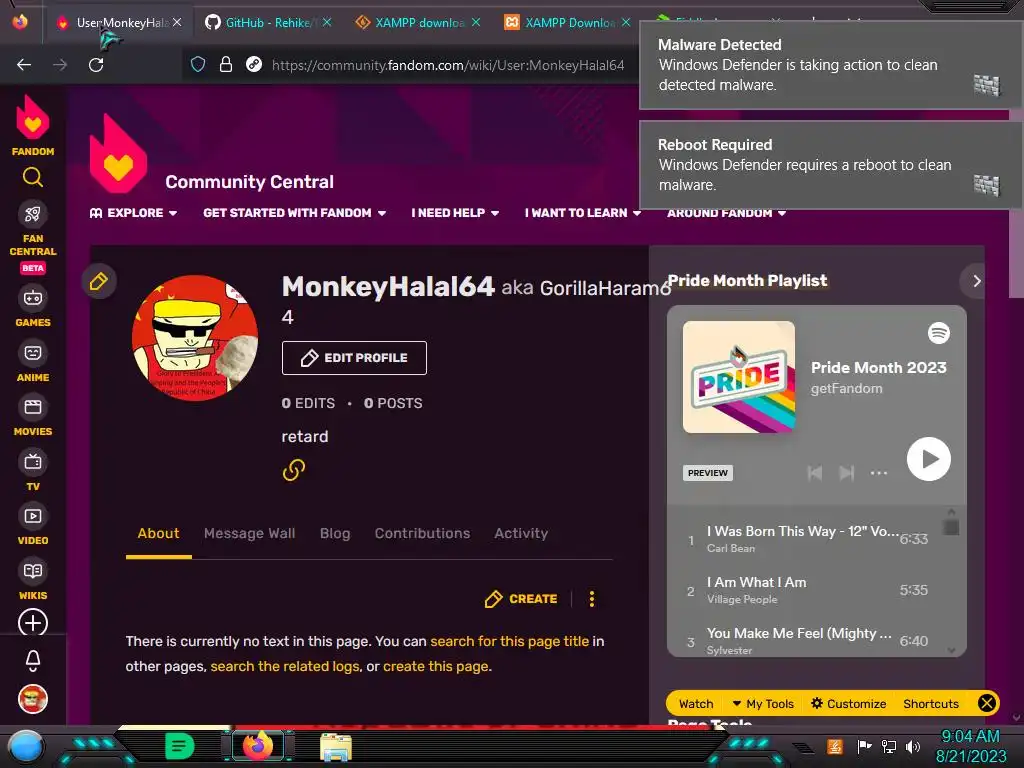Click the URL address bar field
1024x768 pixels.
(448, 65)
